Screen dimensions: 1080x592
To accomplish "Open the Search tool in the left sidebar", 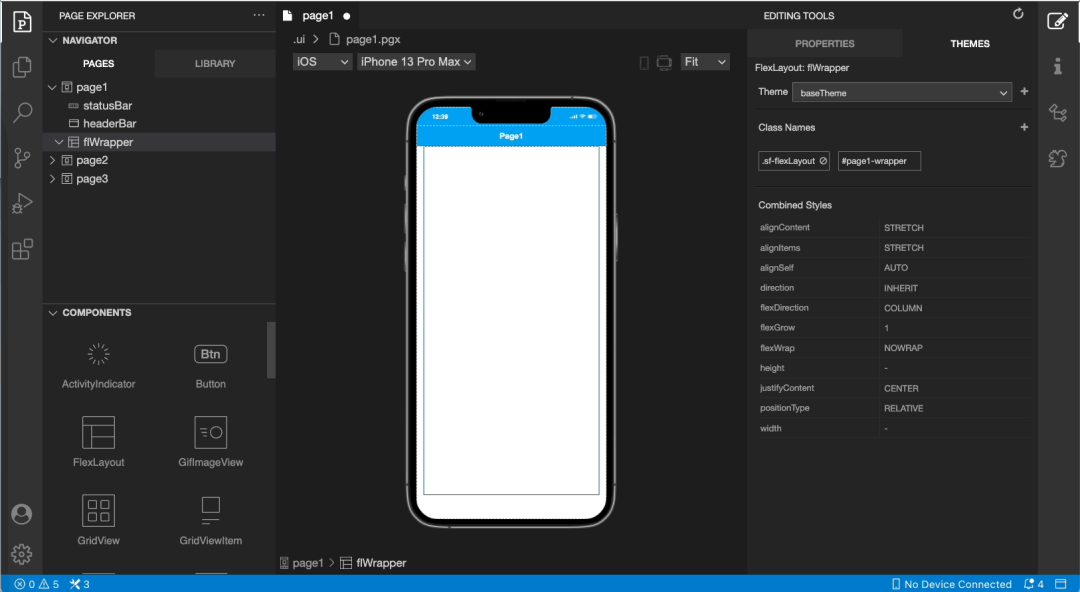I will [x=22, y=113].
